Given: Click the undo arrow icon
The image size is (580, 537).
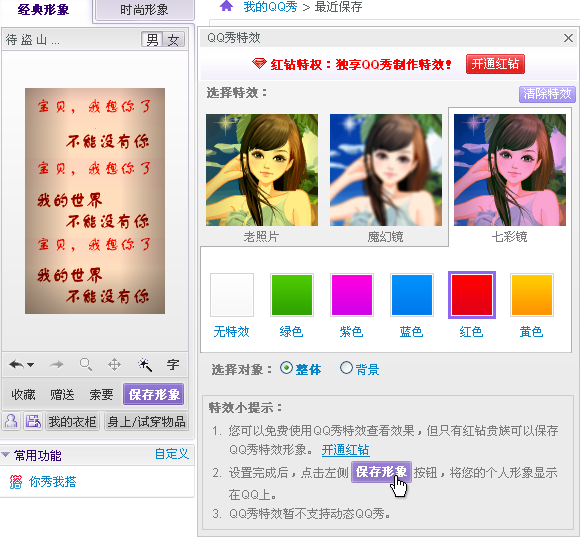Looking at the screenshot, I should pyautogui.click(x=16, y=365).
